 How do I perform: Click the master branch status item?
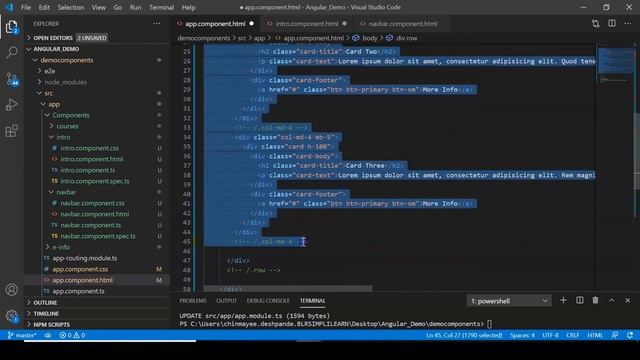[x=22, y=335]
